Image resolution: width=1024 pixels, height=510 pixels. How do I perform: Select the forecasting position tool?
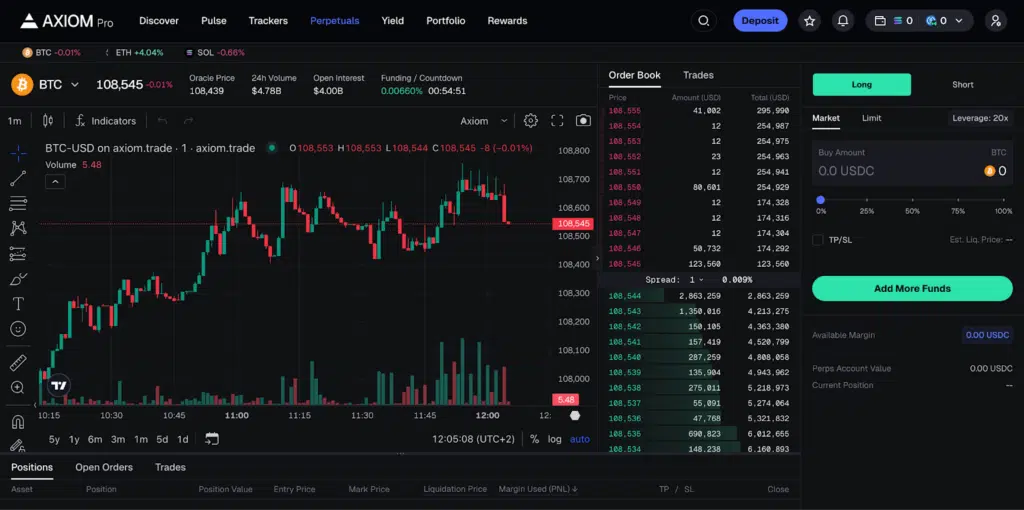(18, 254)
